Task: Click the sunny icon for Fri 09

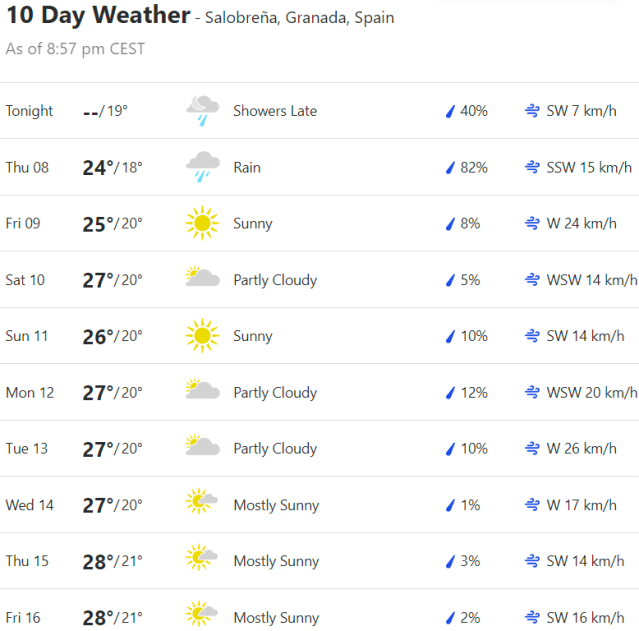Action: click(x=202, y=223)
